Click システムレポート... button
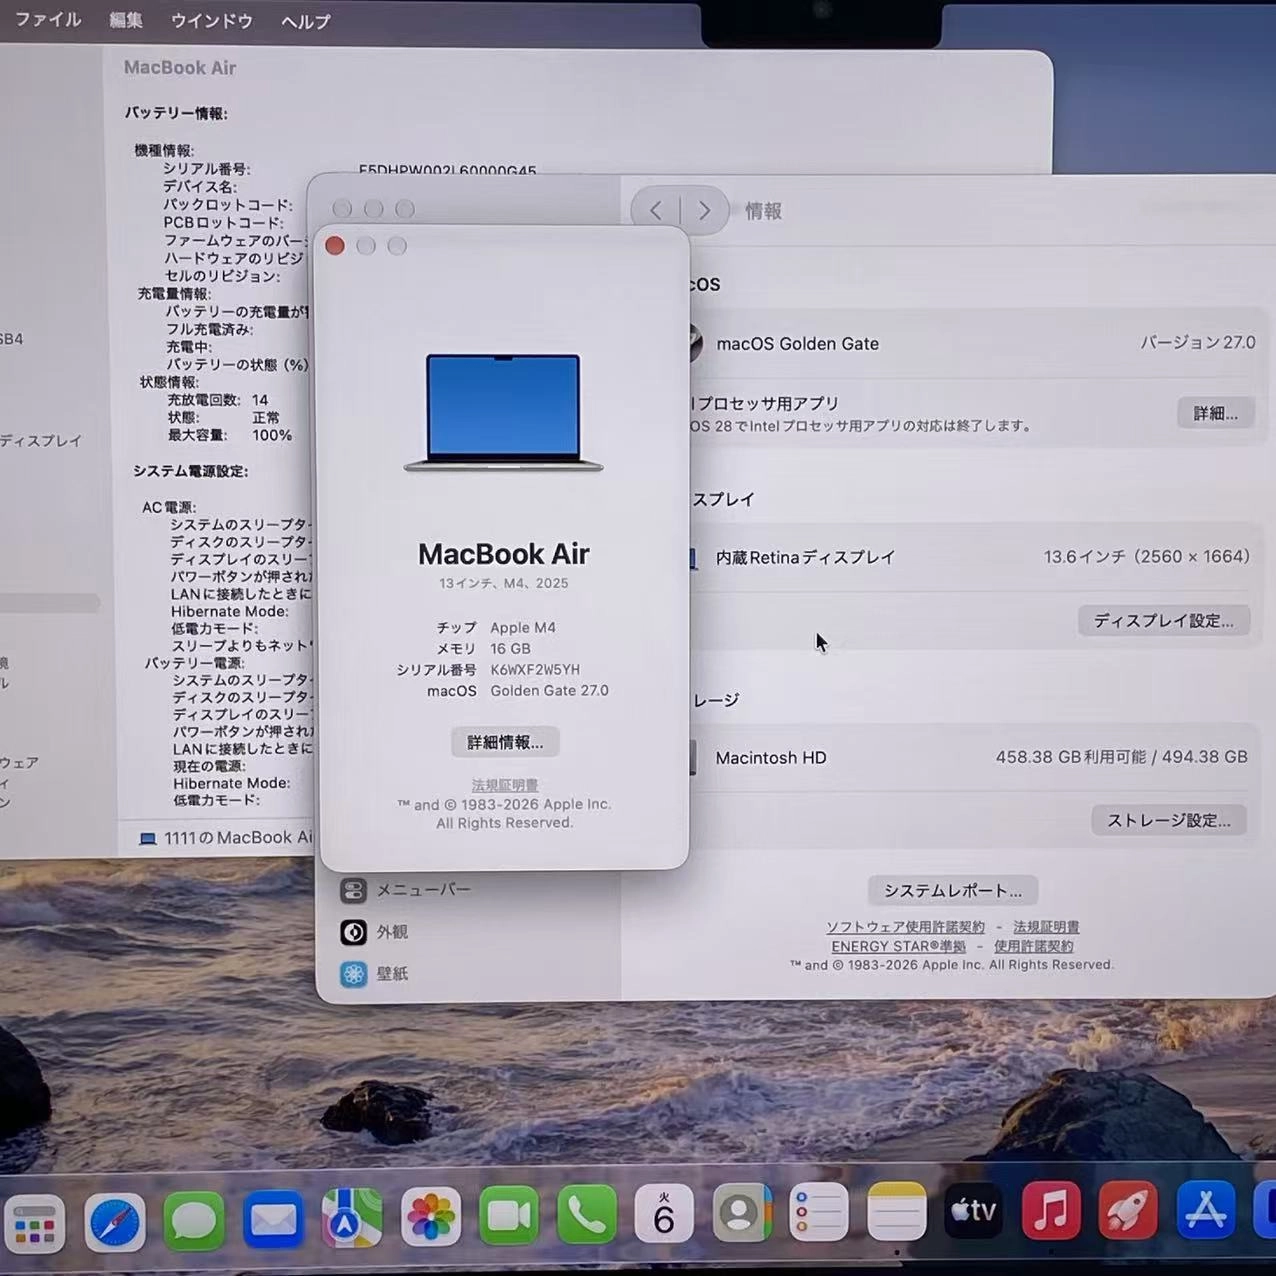1276x1276 pixels. click(x=952, y=890)
